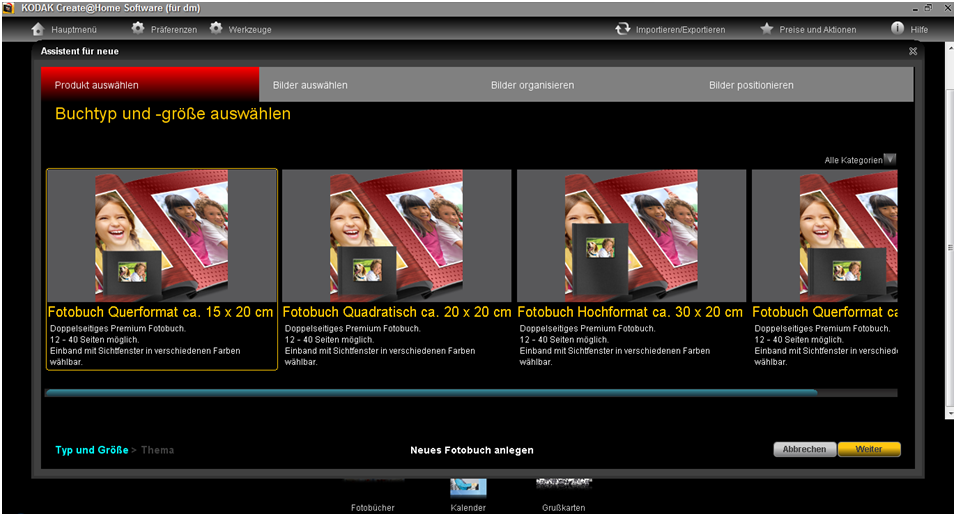Click the horizontal product list scrollbar

click(430, 393)
